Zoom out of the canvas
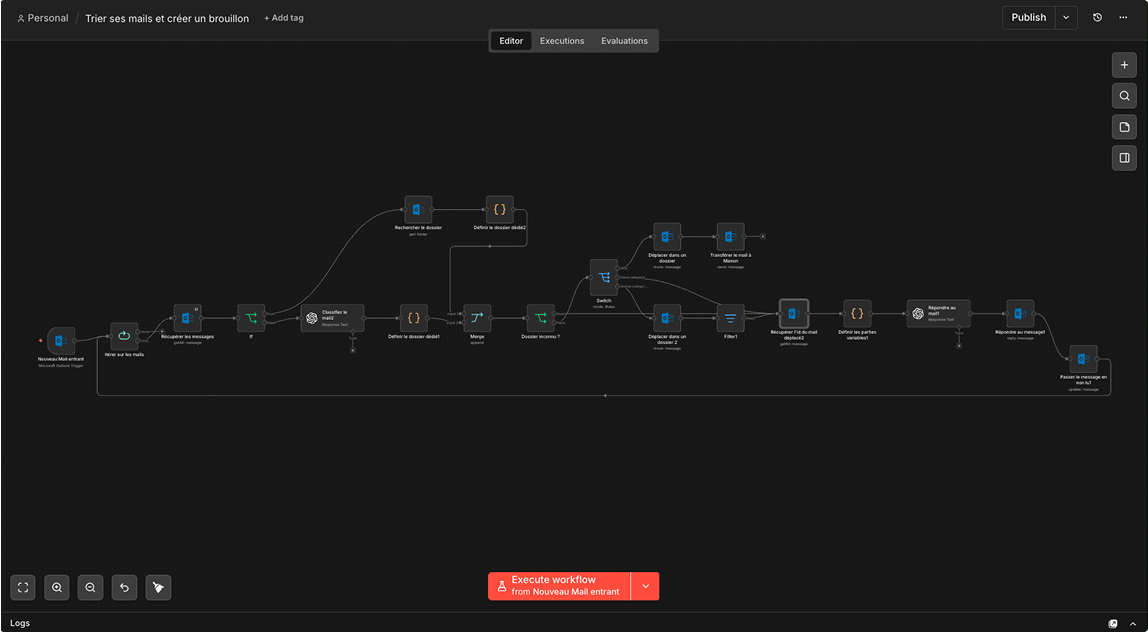The width and height of the screenshot is (1148, 632). point(90,587)
